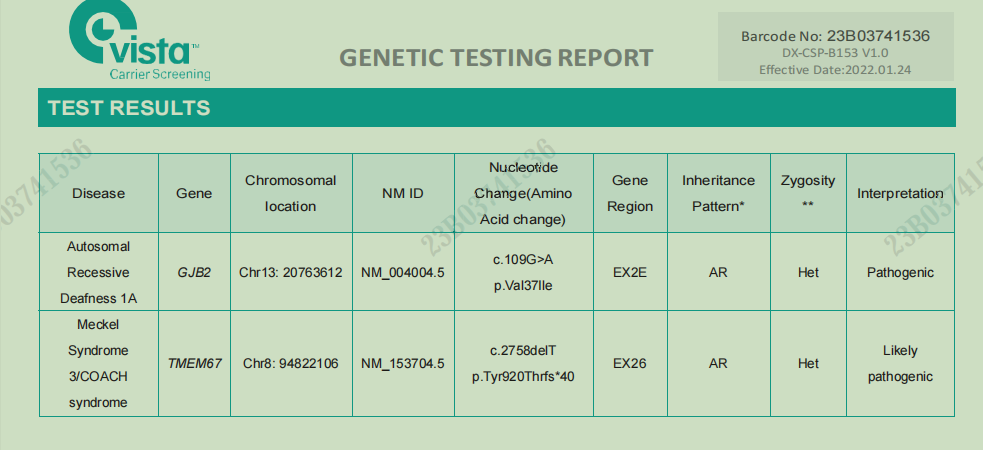
Task: Click the c.109G>A nucleotide change cell
Action: point(523,259)
